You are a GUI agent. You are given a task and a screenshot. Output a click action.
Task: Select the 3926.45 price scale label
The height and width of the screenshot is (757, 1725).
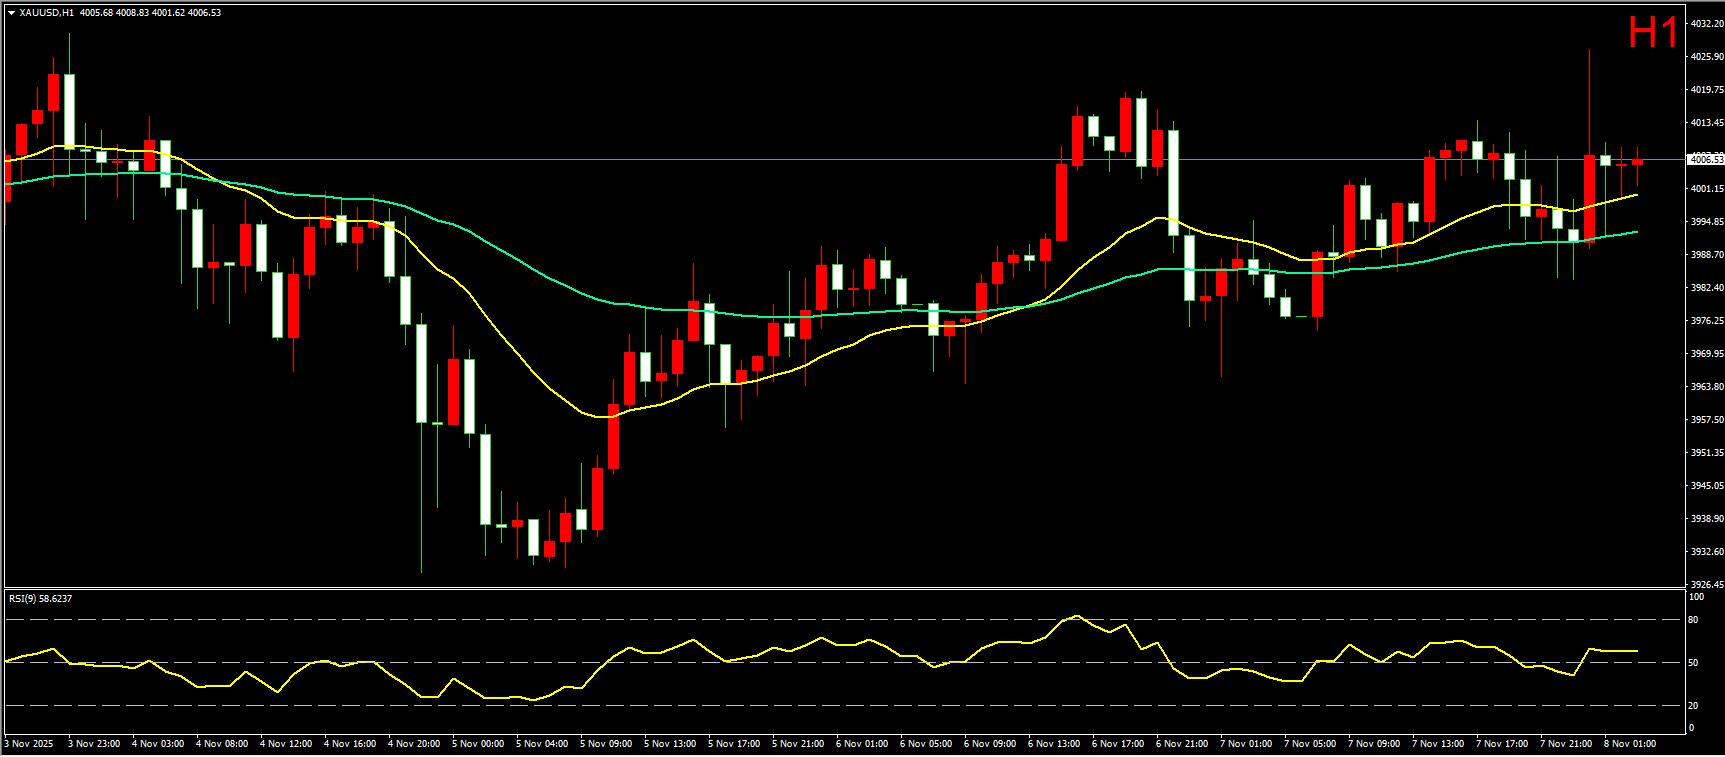coord(1706,584)
